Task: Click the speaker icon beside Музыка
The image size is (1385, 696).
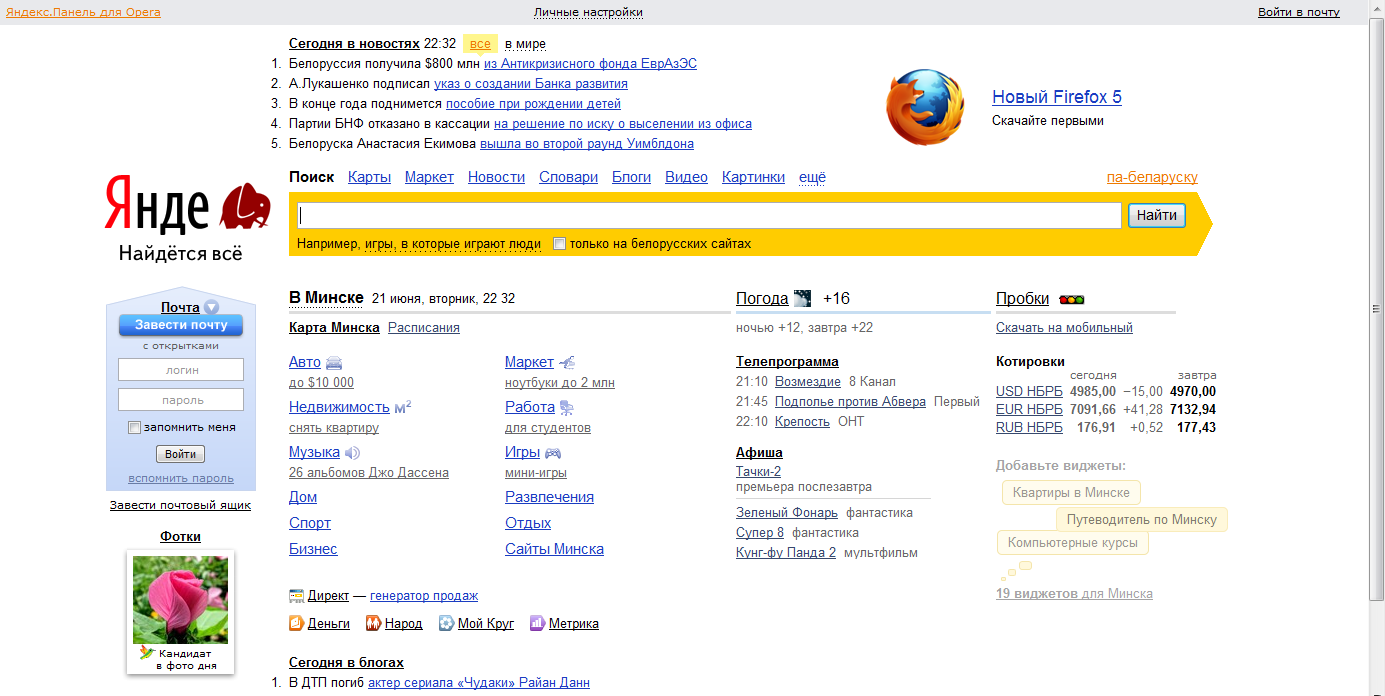Action: (352, 453)
